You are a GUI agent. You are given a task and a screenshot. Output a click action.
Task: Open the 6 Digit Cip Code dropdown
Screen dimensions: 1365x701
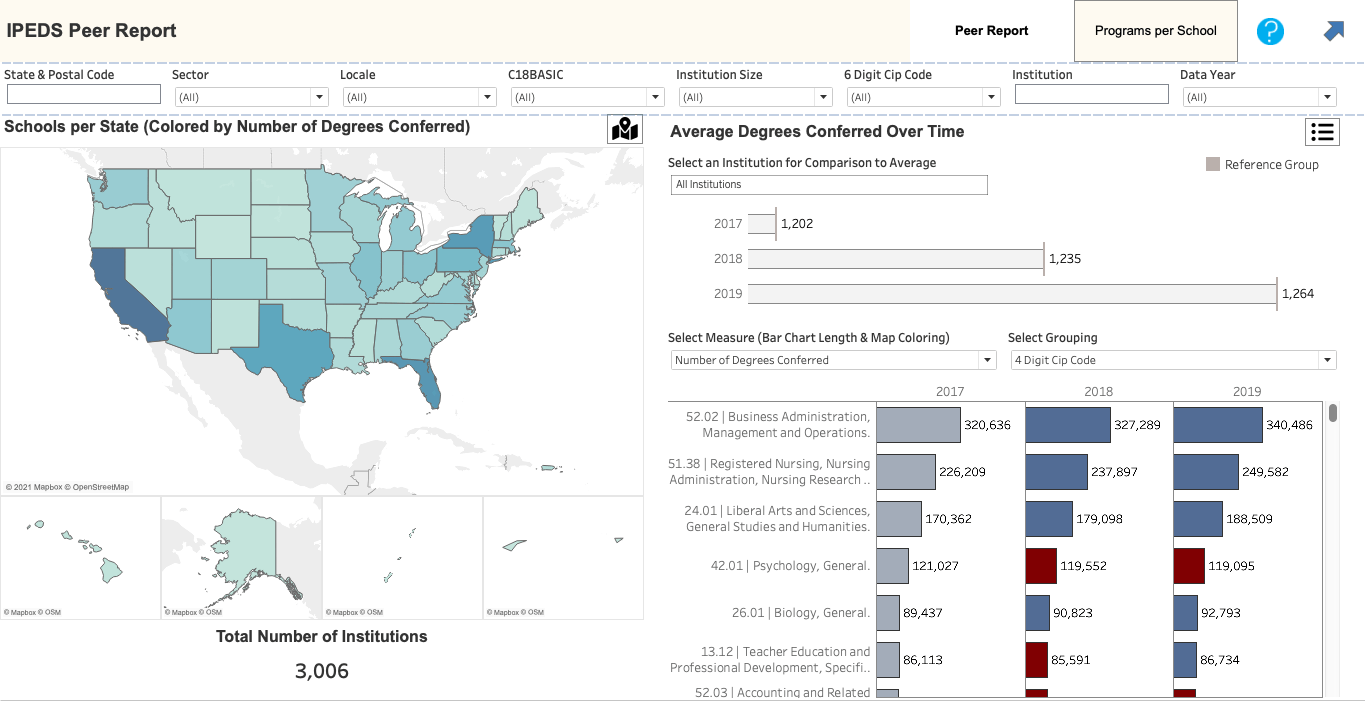click(x=922, y=97)
